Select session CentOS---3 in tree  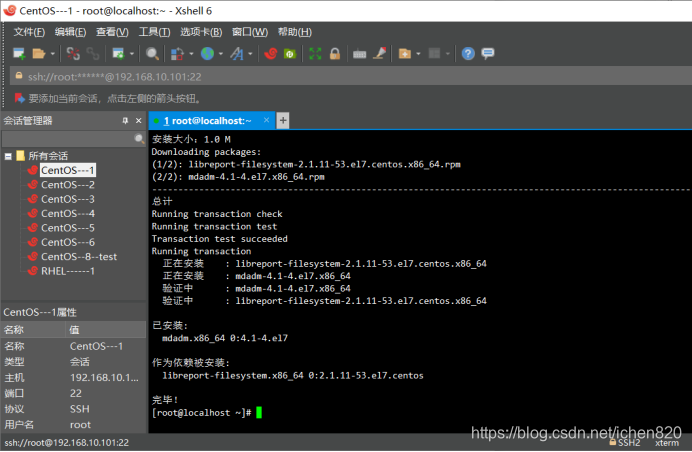[x=68, y=200]
